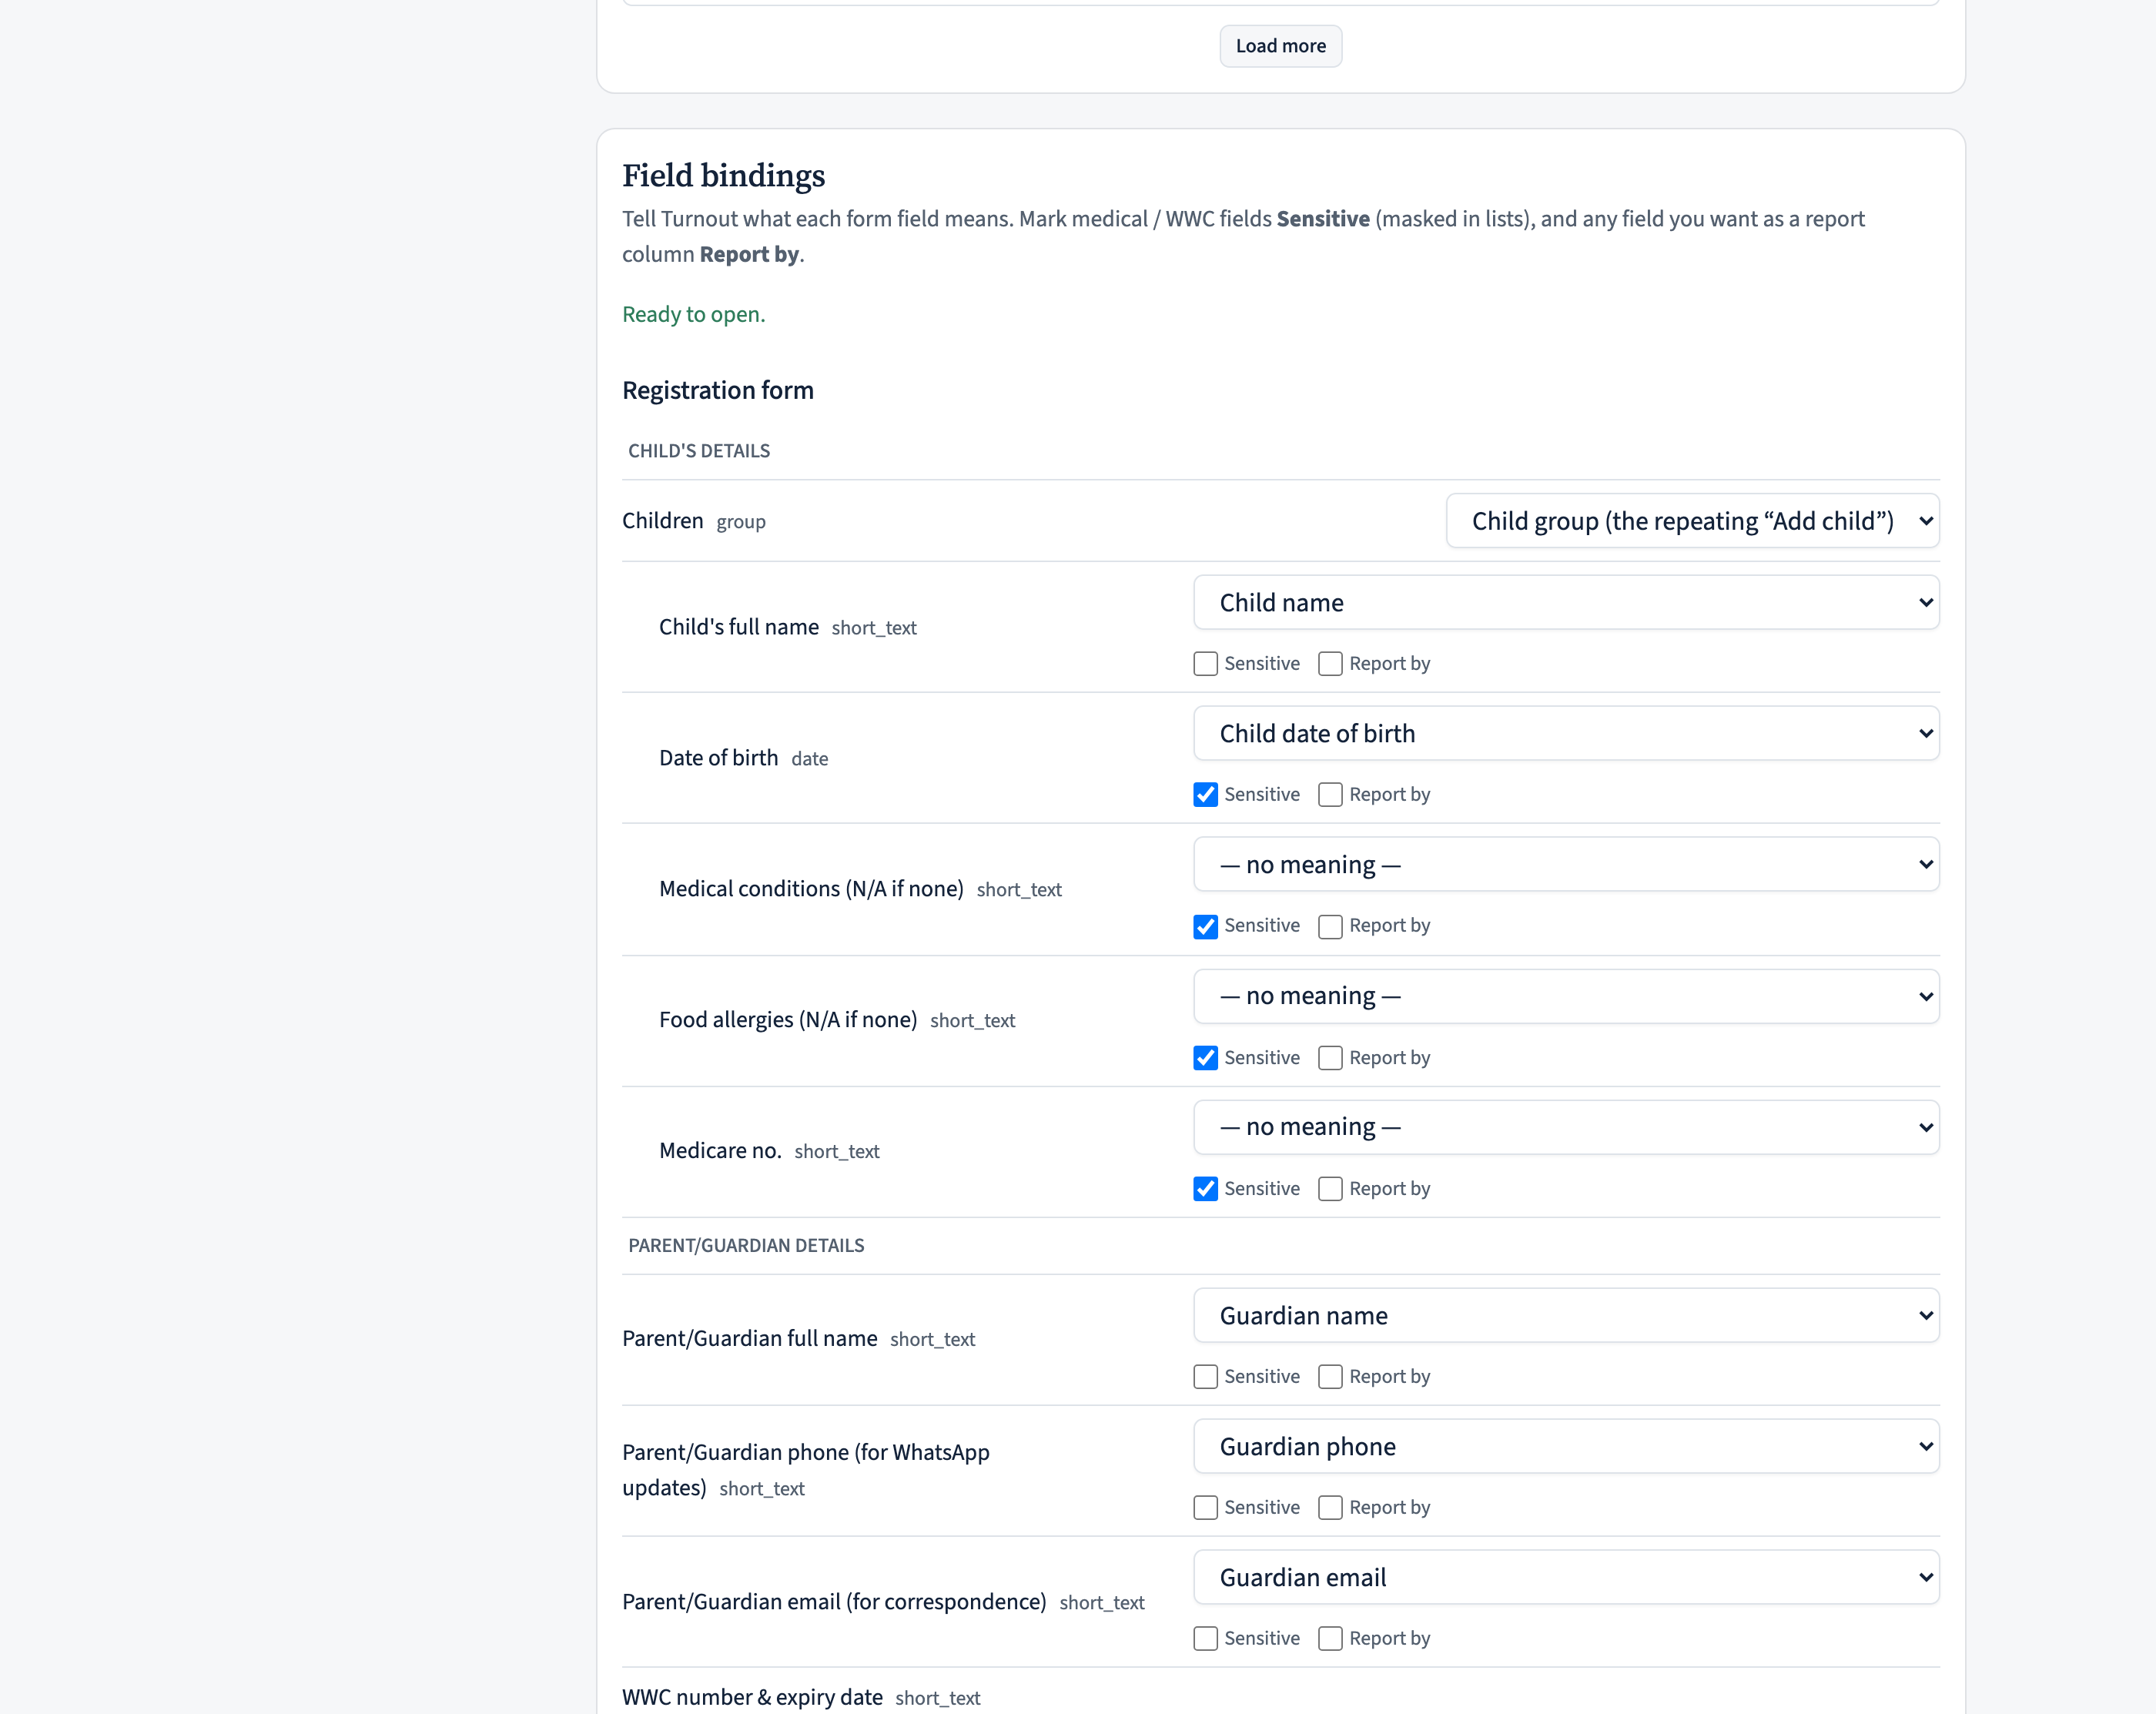
Task: Open the Guardian phone binding dropdown
Action: [1566, 1446]
